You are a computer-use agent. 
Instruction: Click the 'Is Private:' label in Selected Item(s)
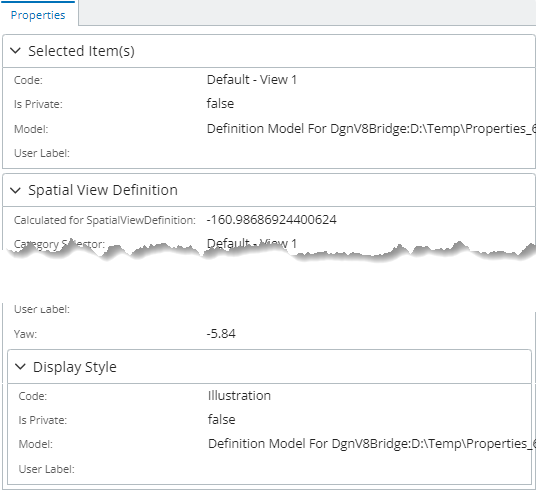(38, 104)
